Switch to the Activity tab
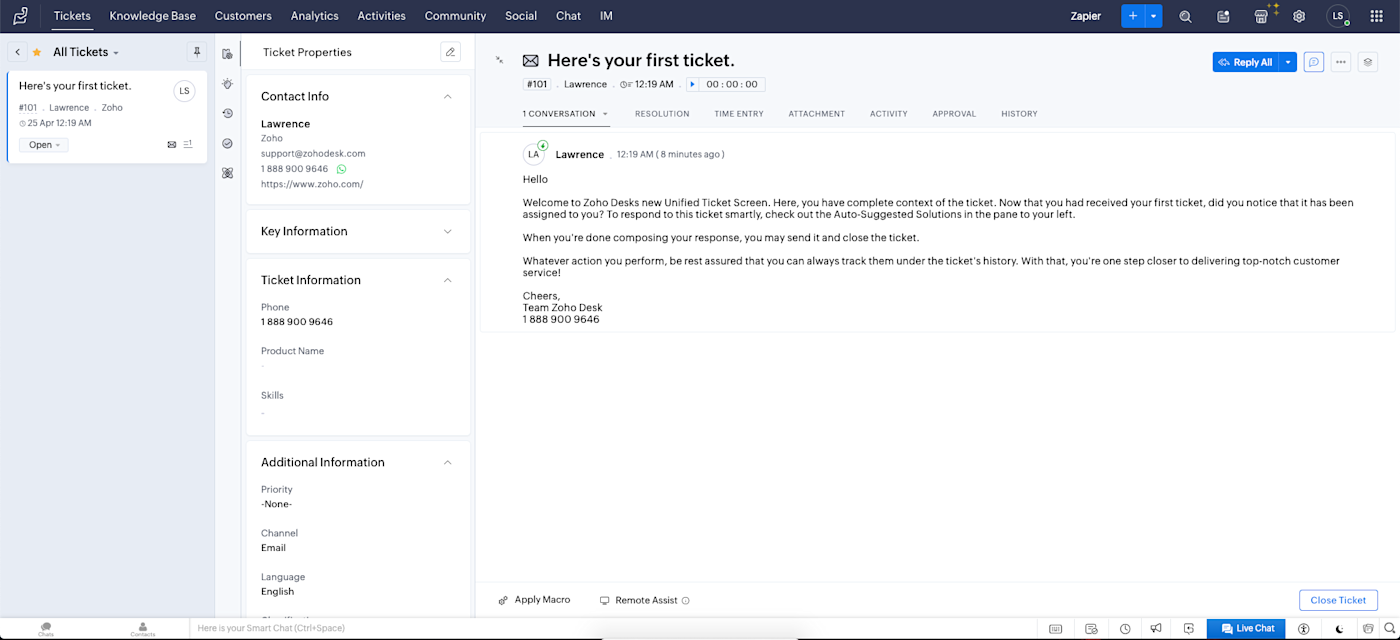Screen dimensions: 1400x640 [x=889, y=114]
